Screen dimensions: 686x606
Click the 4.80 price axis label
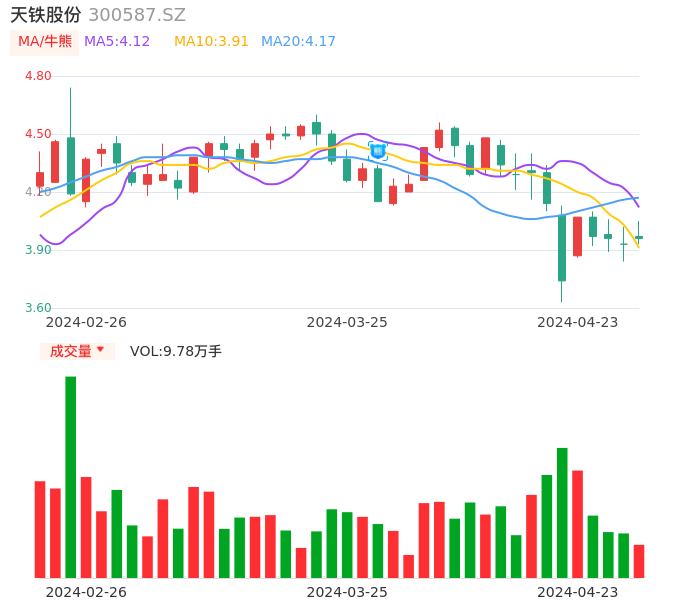pyautogui.click(x=38, y=76)
